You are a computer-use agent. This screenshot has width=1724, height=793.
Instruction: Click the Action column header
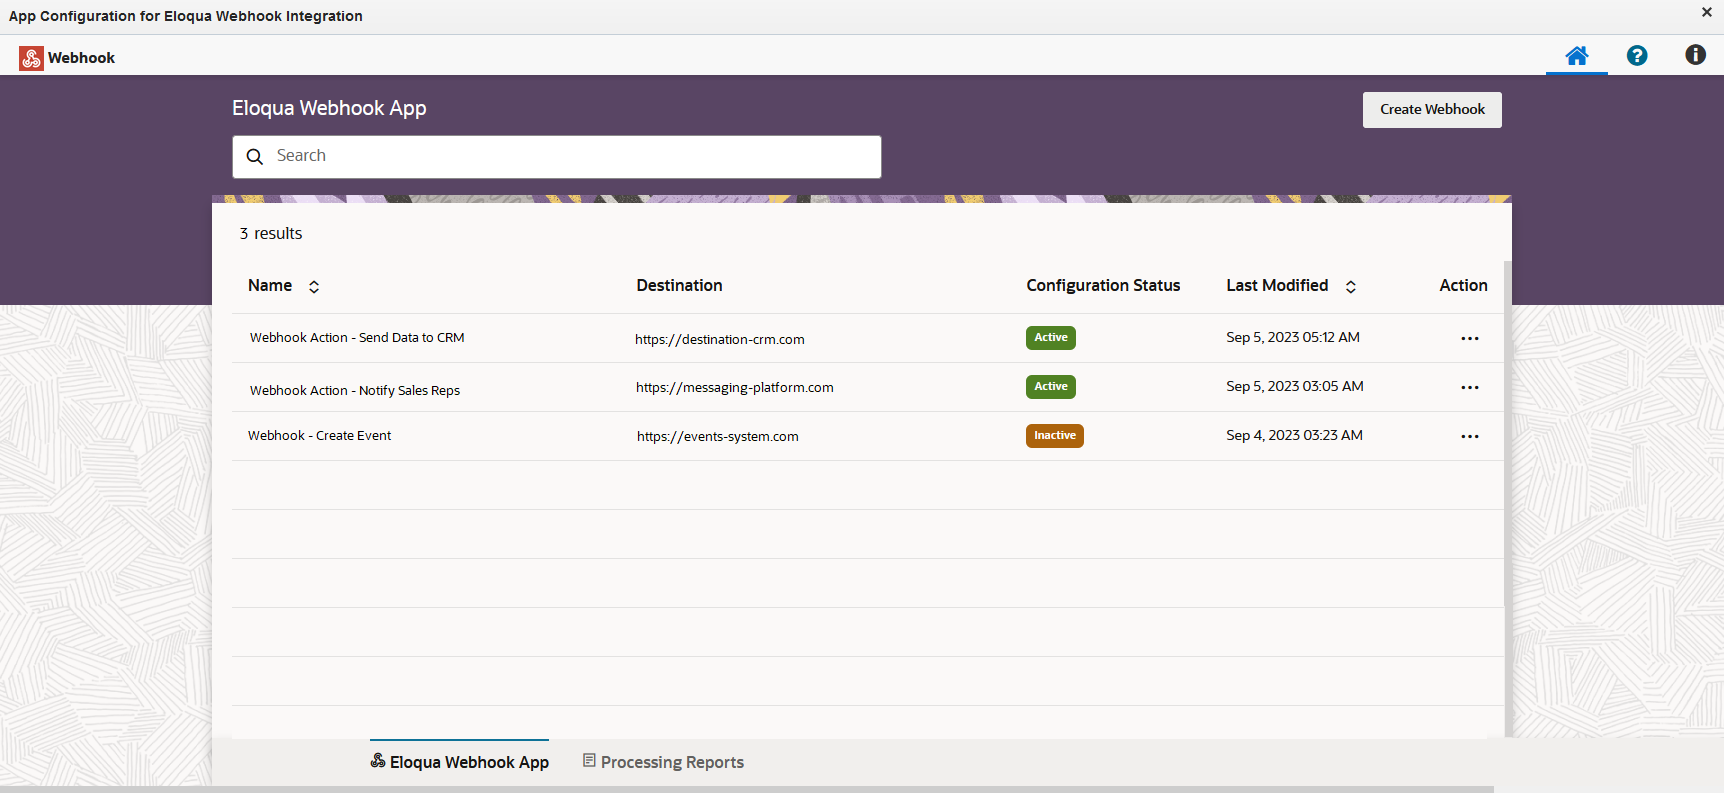pyautogui.click(x=1463, y=286)
